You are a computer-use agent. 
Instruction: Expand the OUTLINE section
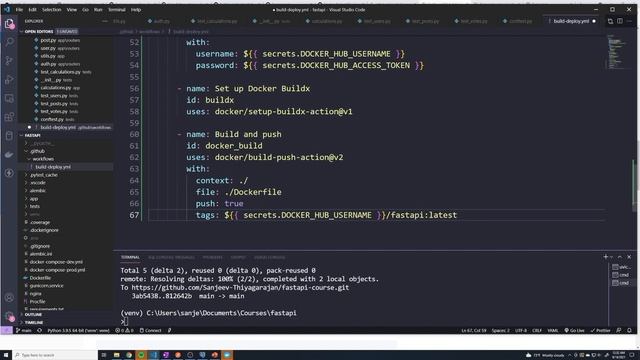click(x=33, y=315)
